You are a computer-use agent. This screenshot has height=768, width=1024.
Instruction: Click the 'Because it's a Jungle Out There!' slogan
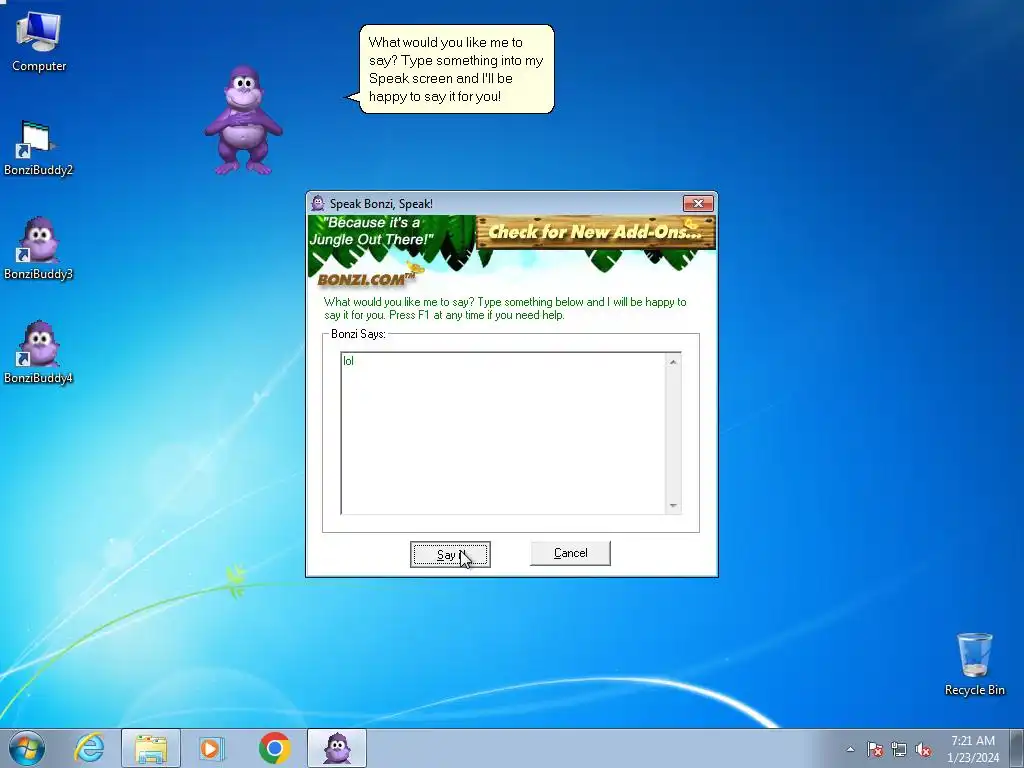pos(371,231)
